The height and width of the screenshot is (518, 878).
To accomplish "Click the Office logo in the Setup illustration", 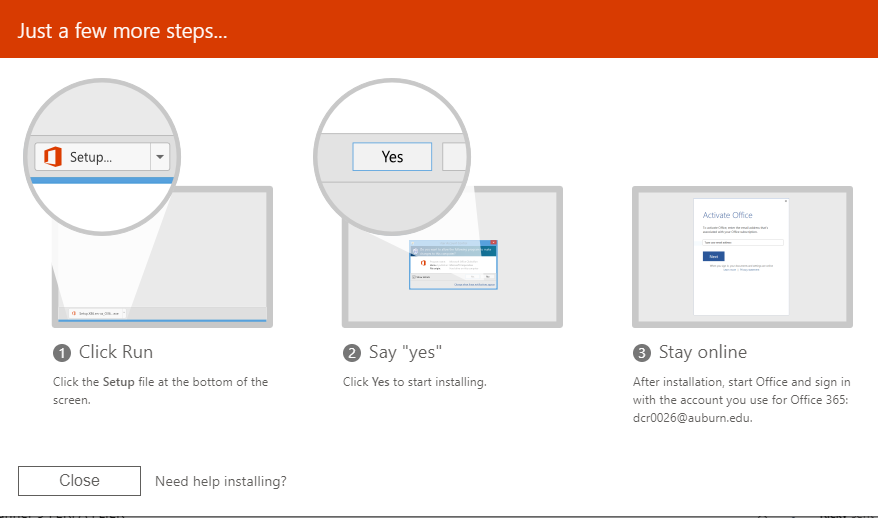I will 53,157.
